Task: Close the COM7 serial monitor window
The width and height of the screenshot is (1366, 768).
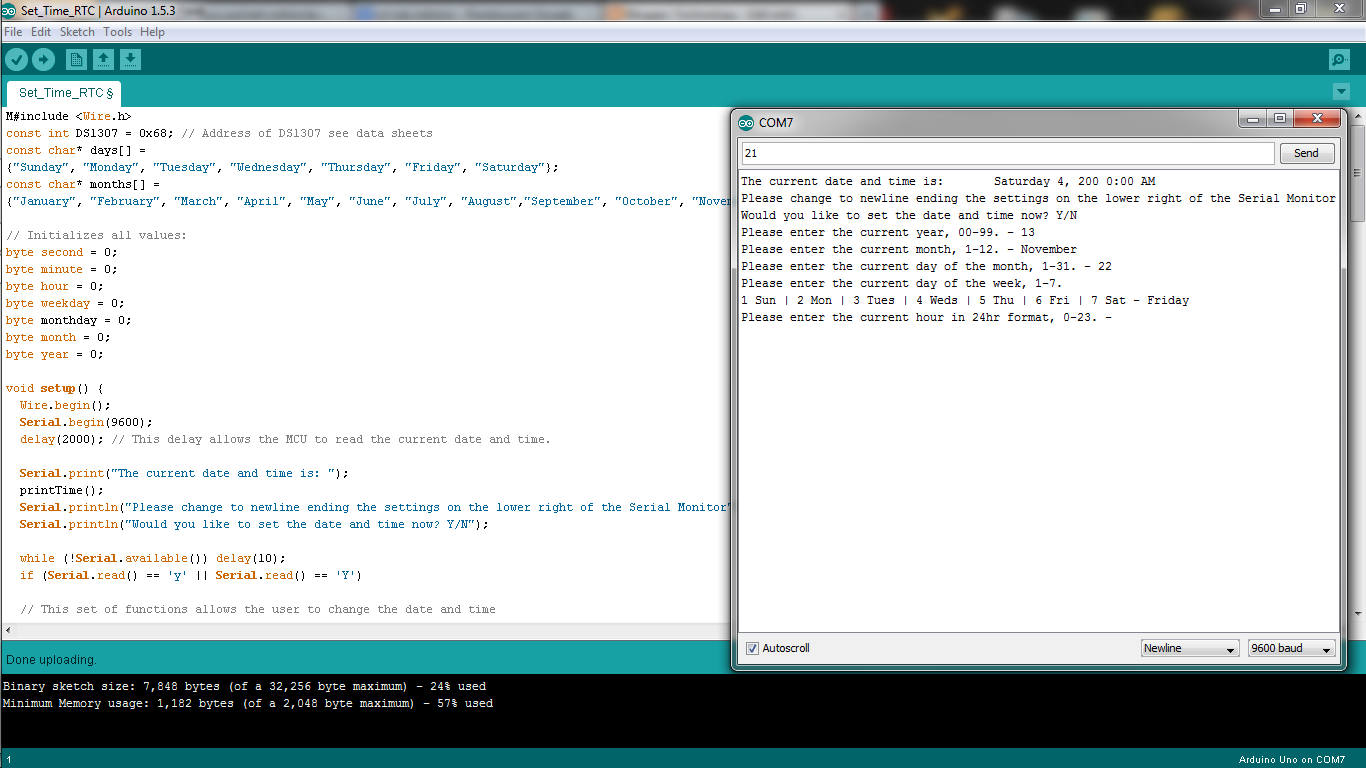Action: click(x=1317, y=119)
